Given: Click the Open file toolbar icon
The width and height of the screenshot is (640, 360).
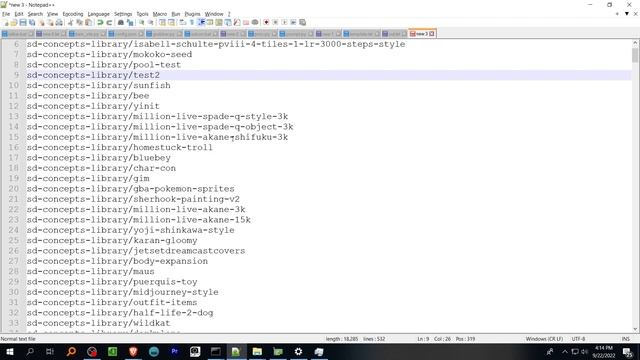Looking at the screenshot, I should point(14,22).
